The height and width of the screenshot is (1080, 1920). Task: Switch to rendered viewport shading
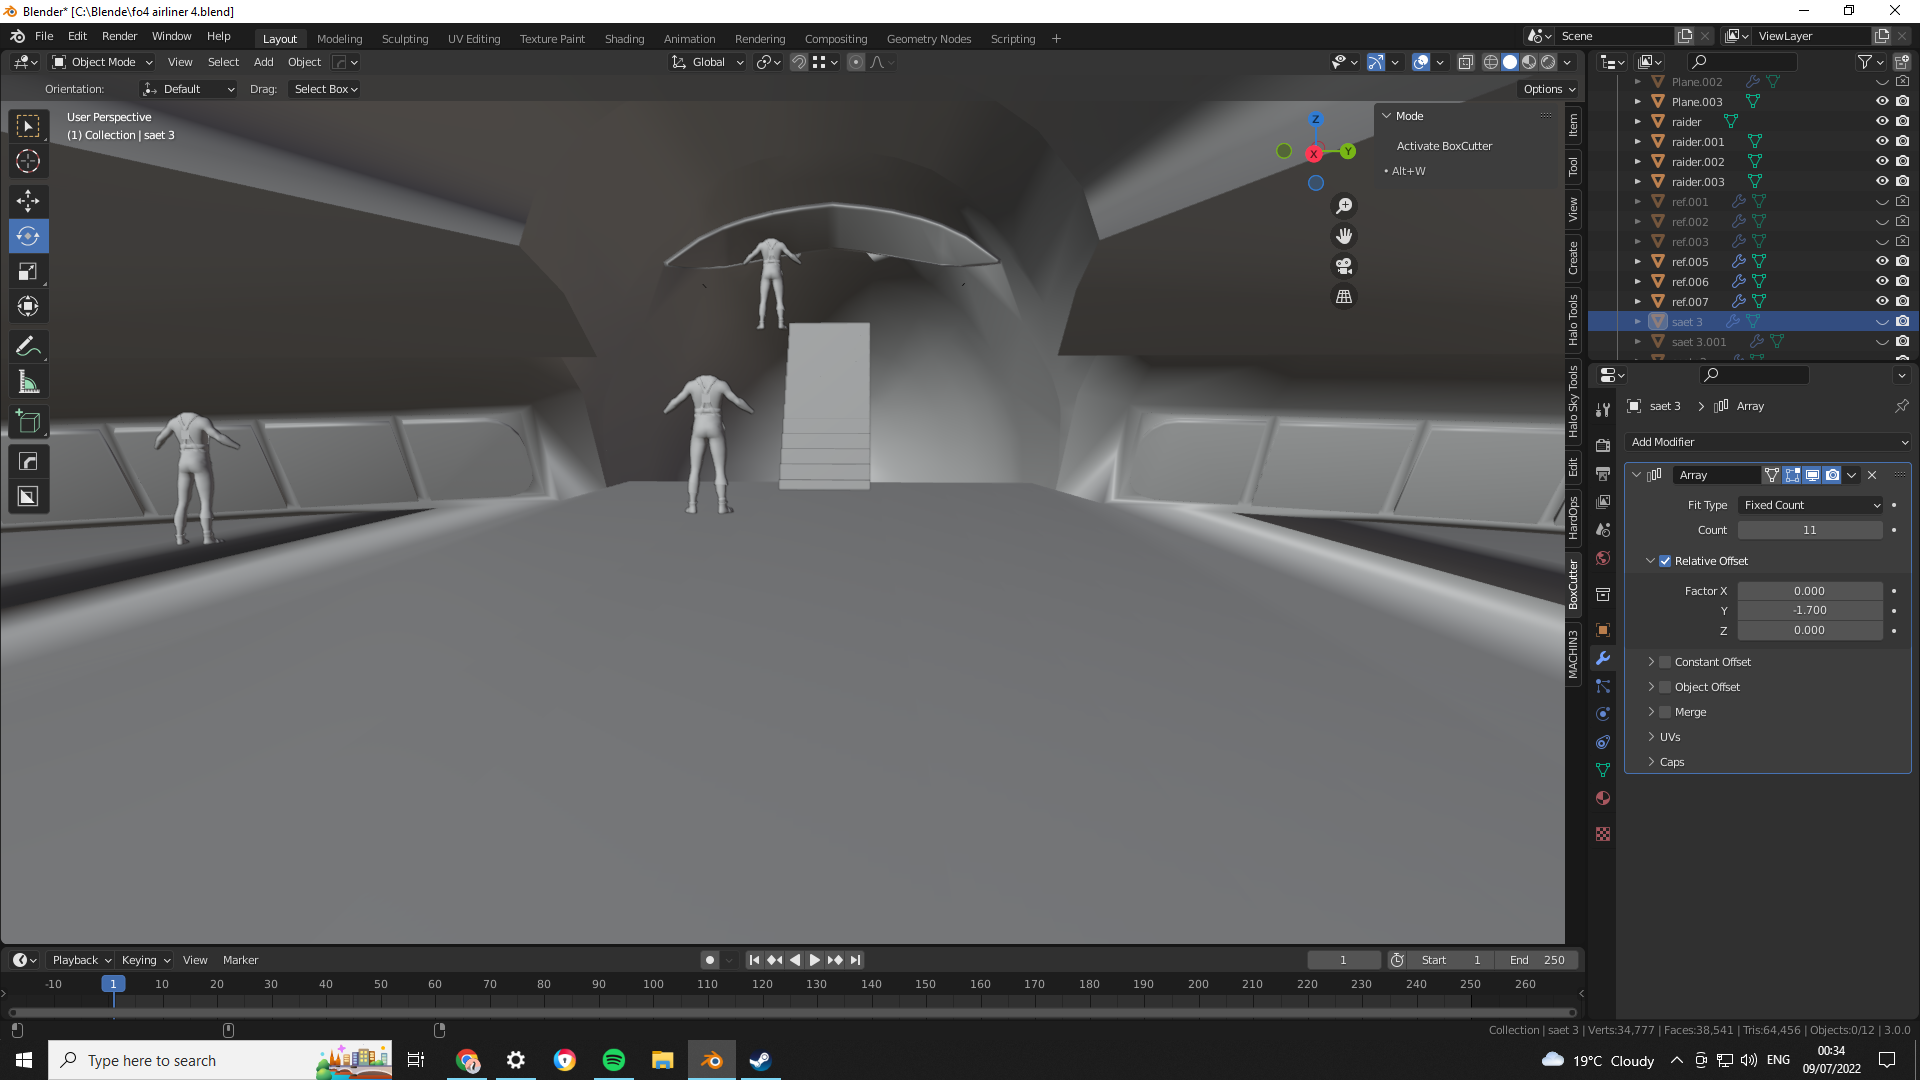(1548, 62)
